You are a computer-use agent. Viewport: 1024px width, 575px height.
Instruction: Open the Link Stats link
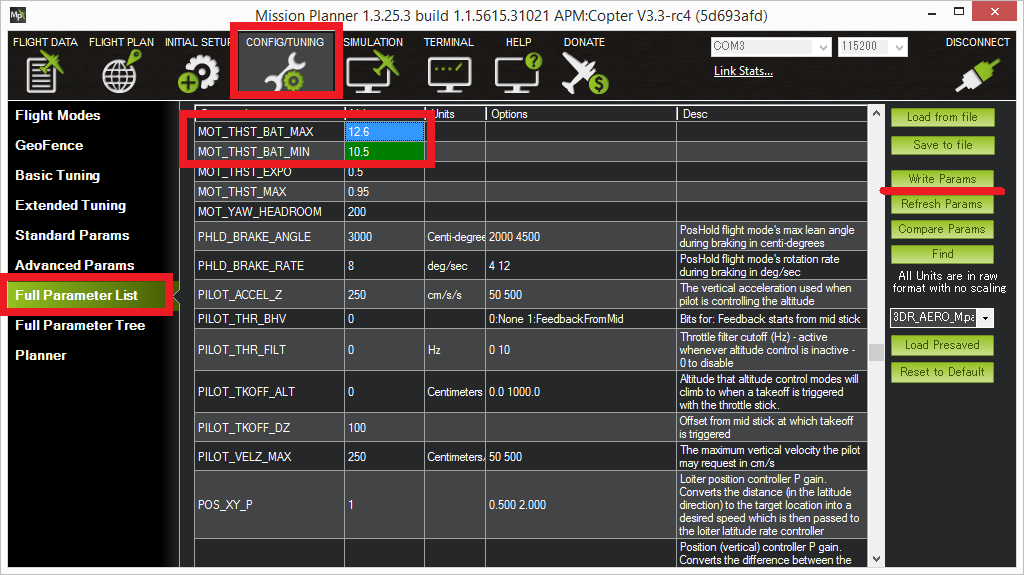click(743, 71)
